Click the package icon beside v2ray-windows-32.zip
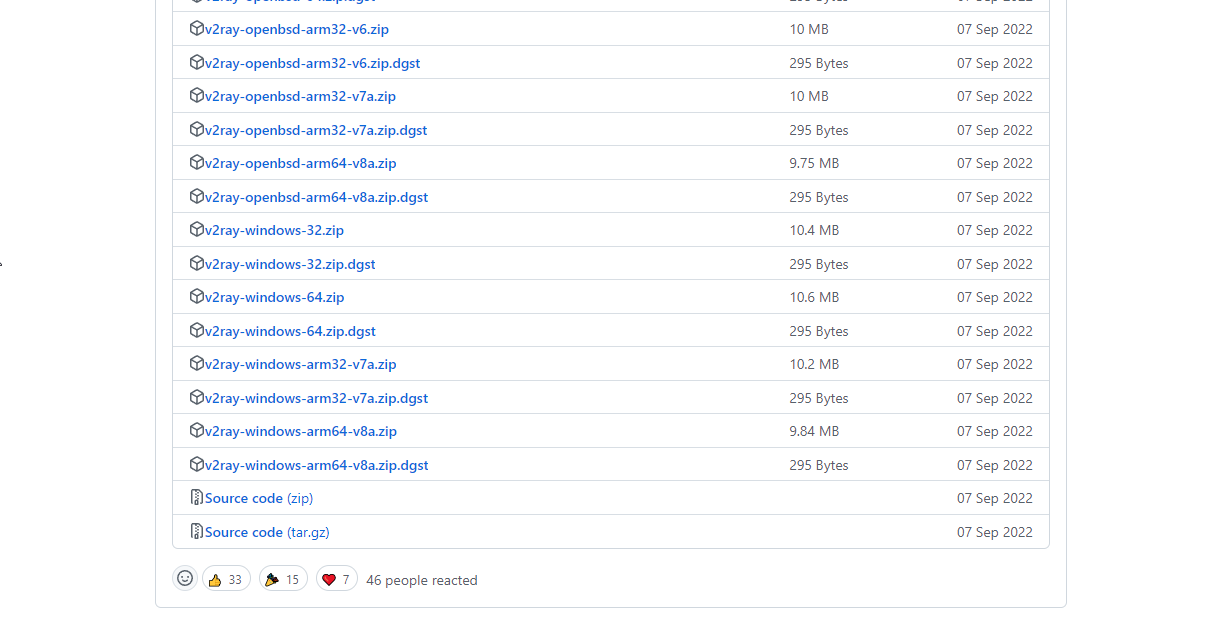The width and height of the screenshot is (1216, 622). tap(197, 230)
